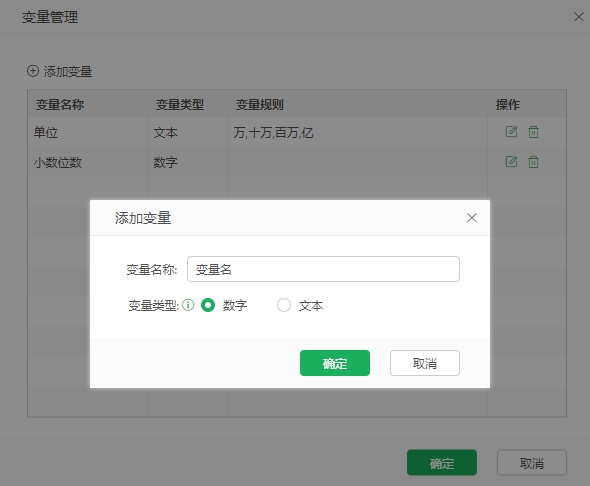Focus the 变量名称 input field
Image resolution: width=590 pixels, height=486 pixels.
click(323, 269)
